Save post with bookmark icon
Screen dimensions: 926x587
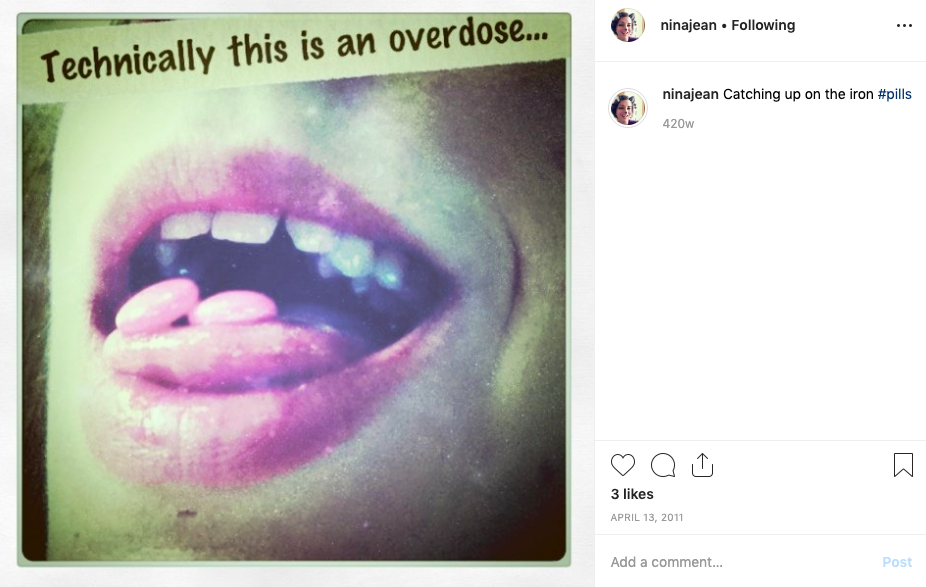pyautogui.click(x=903, y=465)
